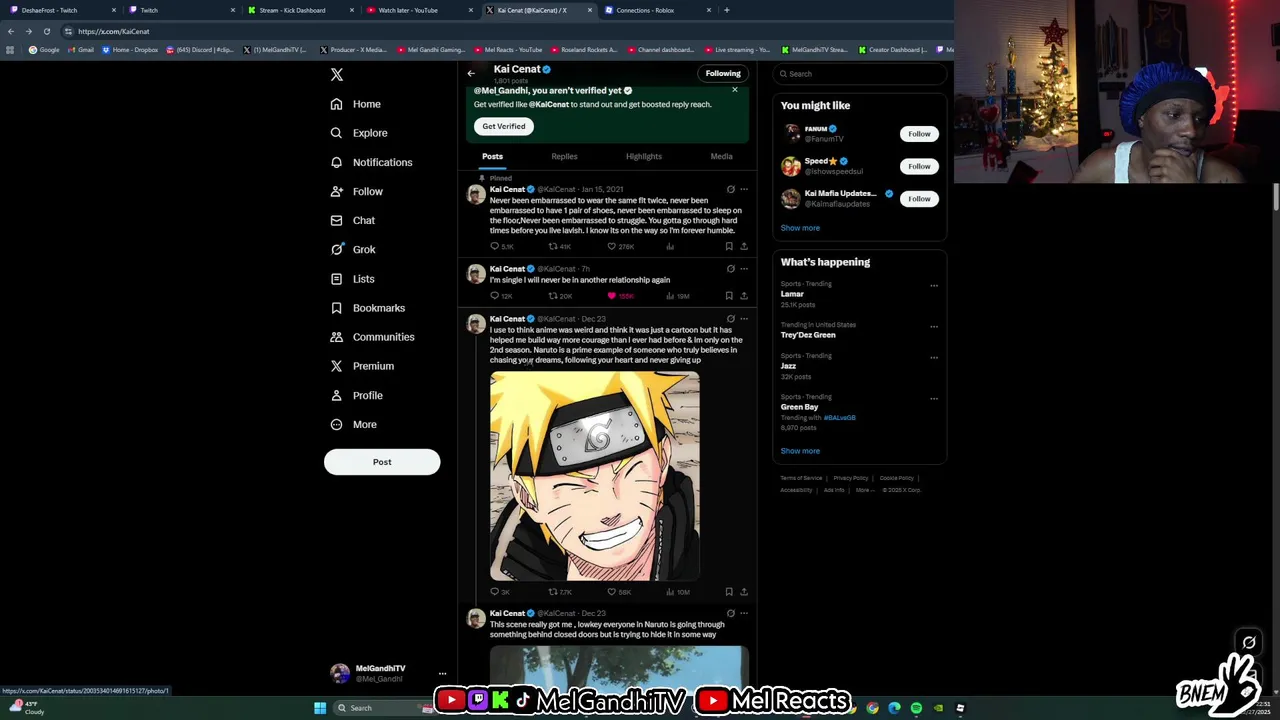Image resolution: width=1280 pixels, height=720 pixels.
Task: Follow FANUM in You might like
Action: coord(919,134)
